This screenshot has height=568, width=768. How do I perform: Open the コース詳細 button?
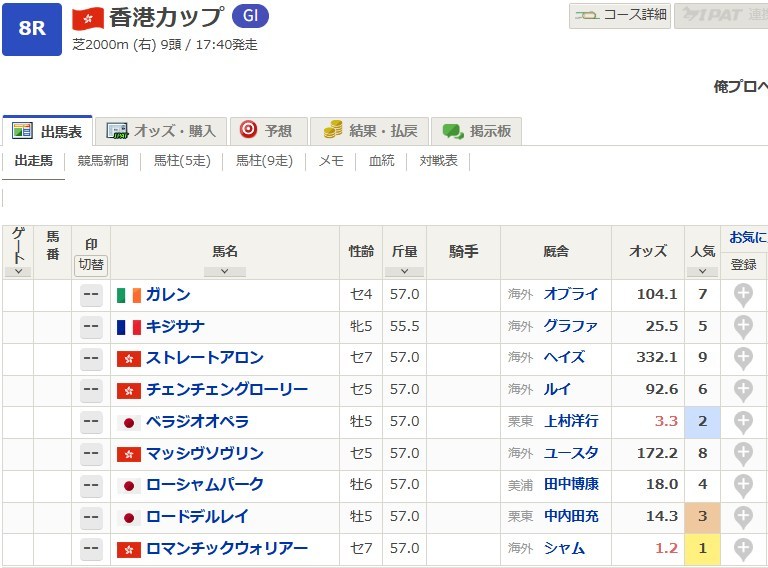[x=620, y=15]
